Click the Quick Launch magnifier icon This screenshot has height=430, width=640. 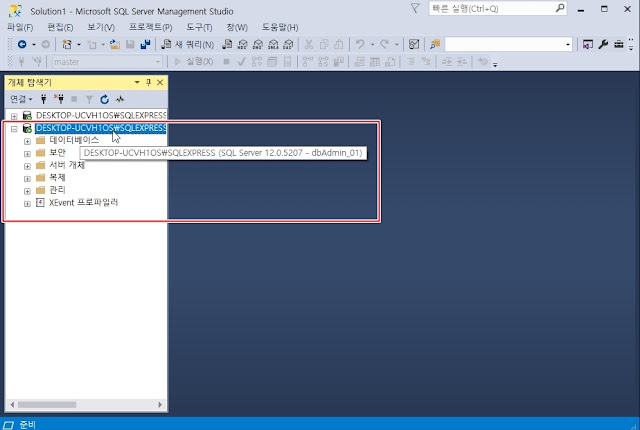tap(560, 8)
